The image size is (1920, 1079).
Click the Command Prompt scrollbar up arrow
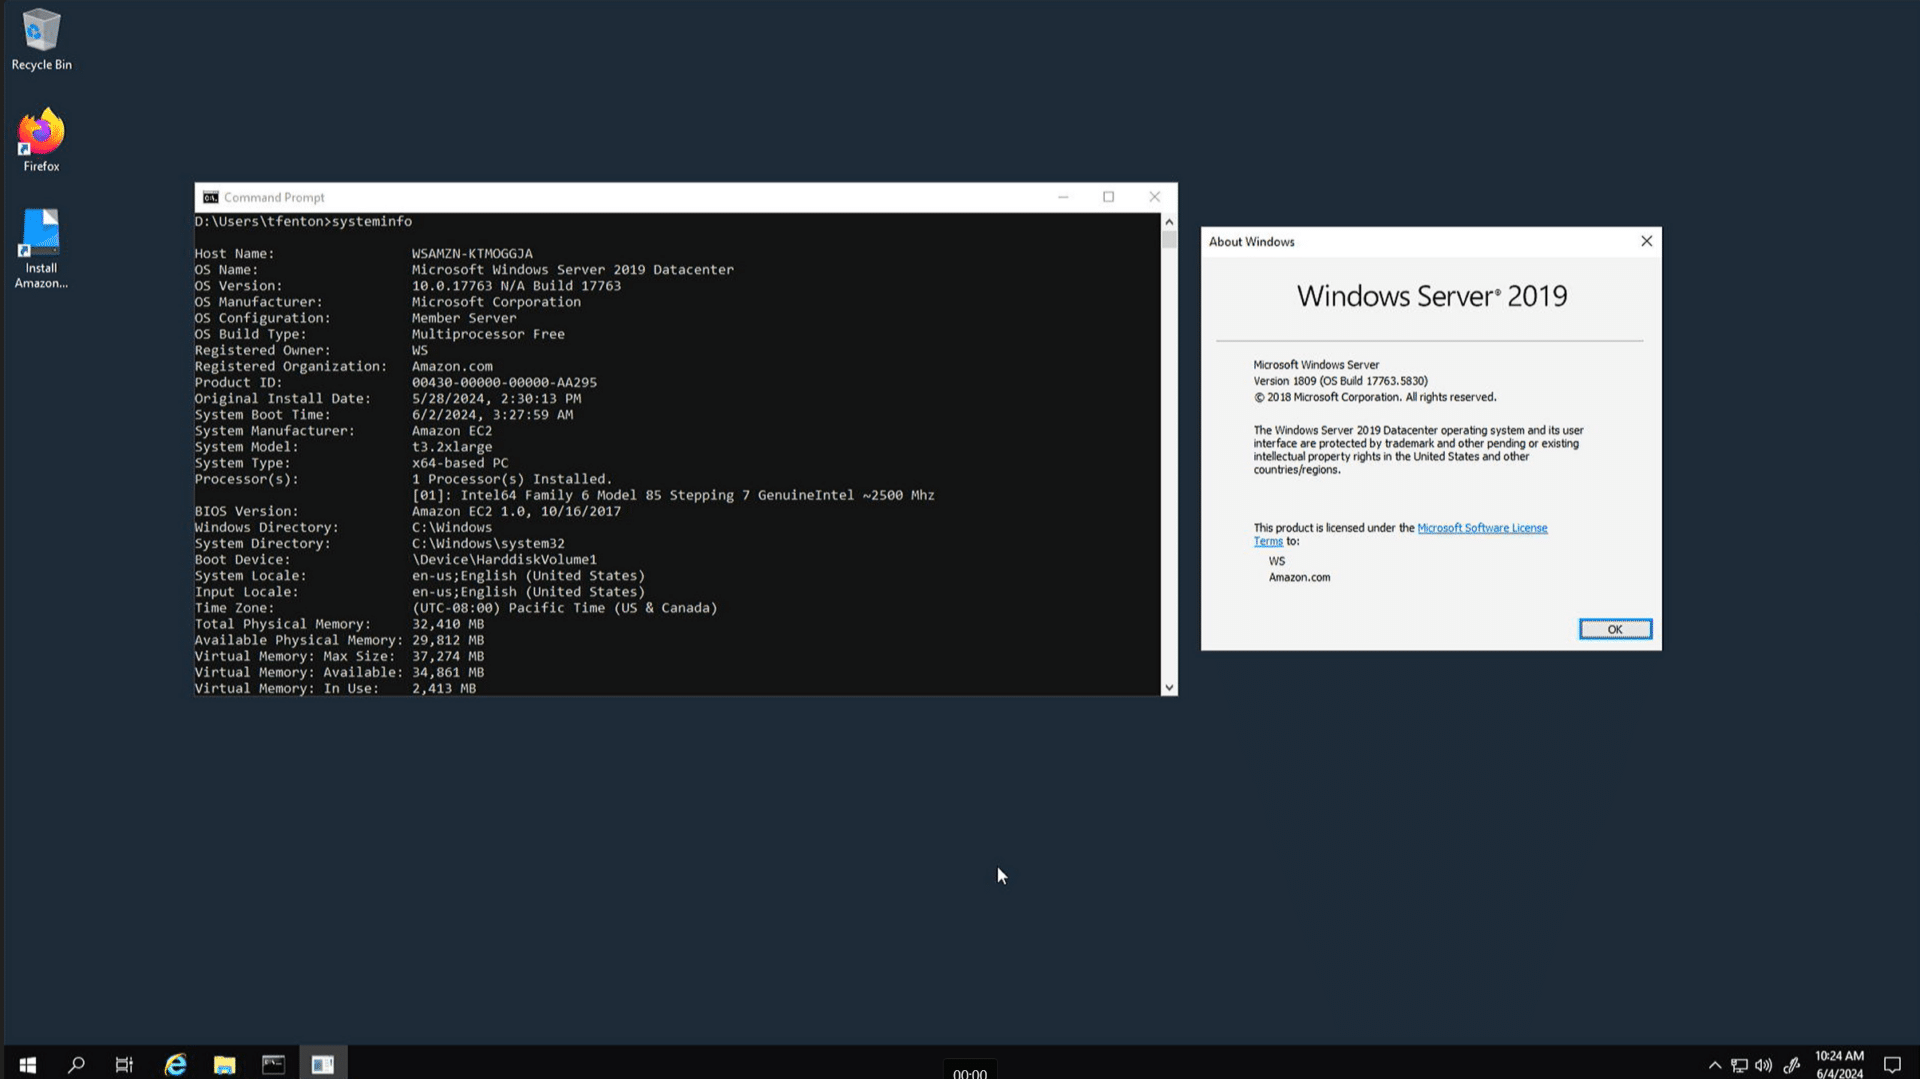click(1169, 222)
